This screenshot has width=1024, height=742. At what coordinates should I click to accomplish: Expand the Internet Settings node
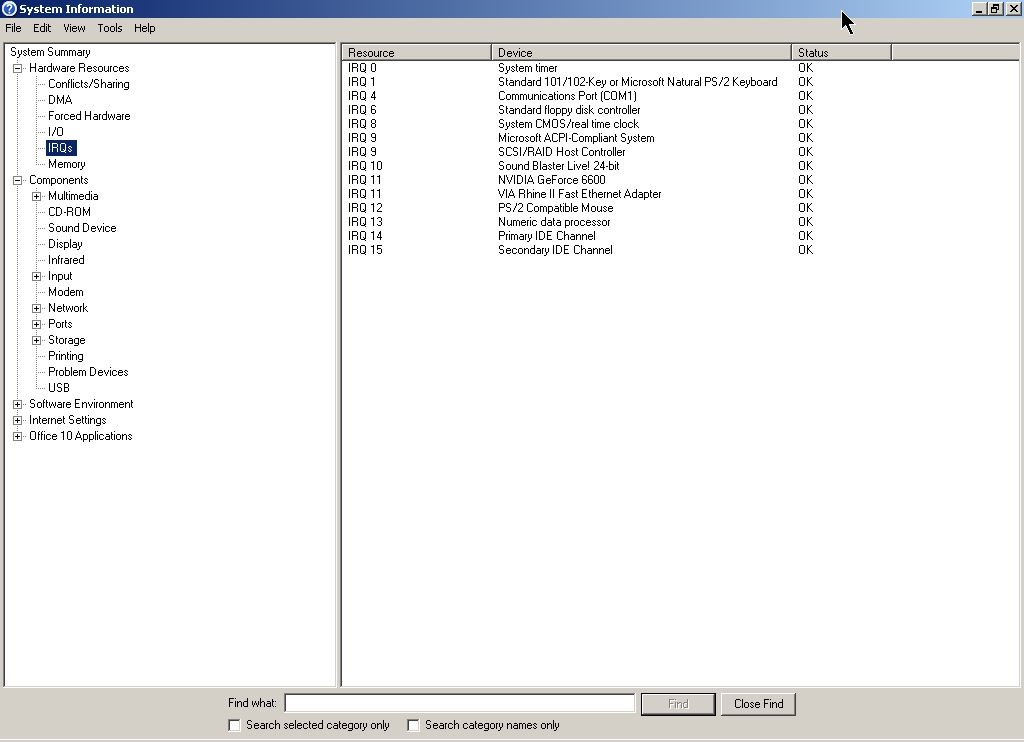coord(18,420)
